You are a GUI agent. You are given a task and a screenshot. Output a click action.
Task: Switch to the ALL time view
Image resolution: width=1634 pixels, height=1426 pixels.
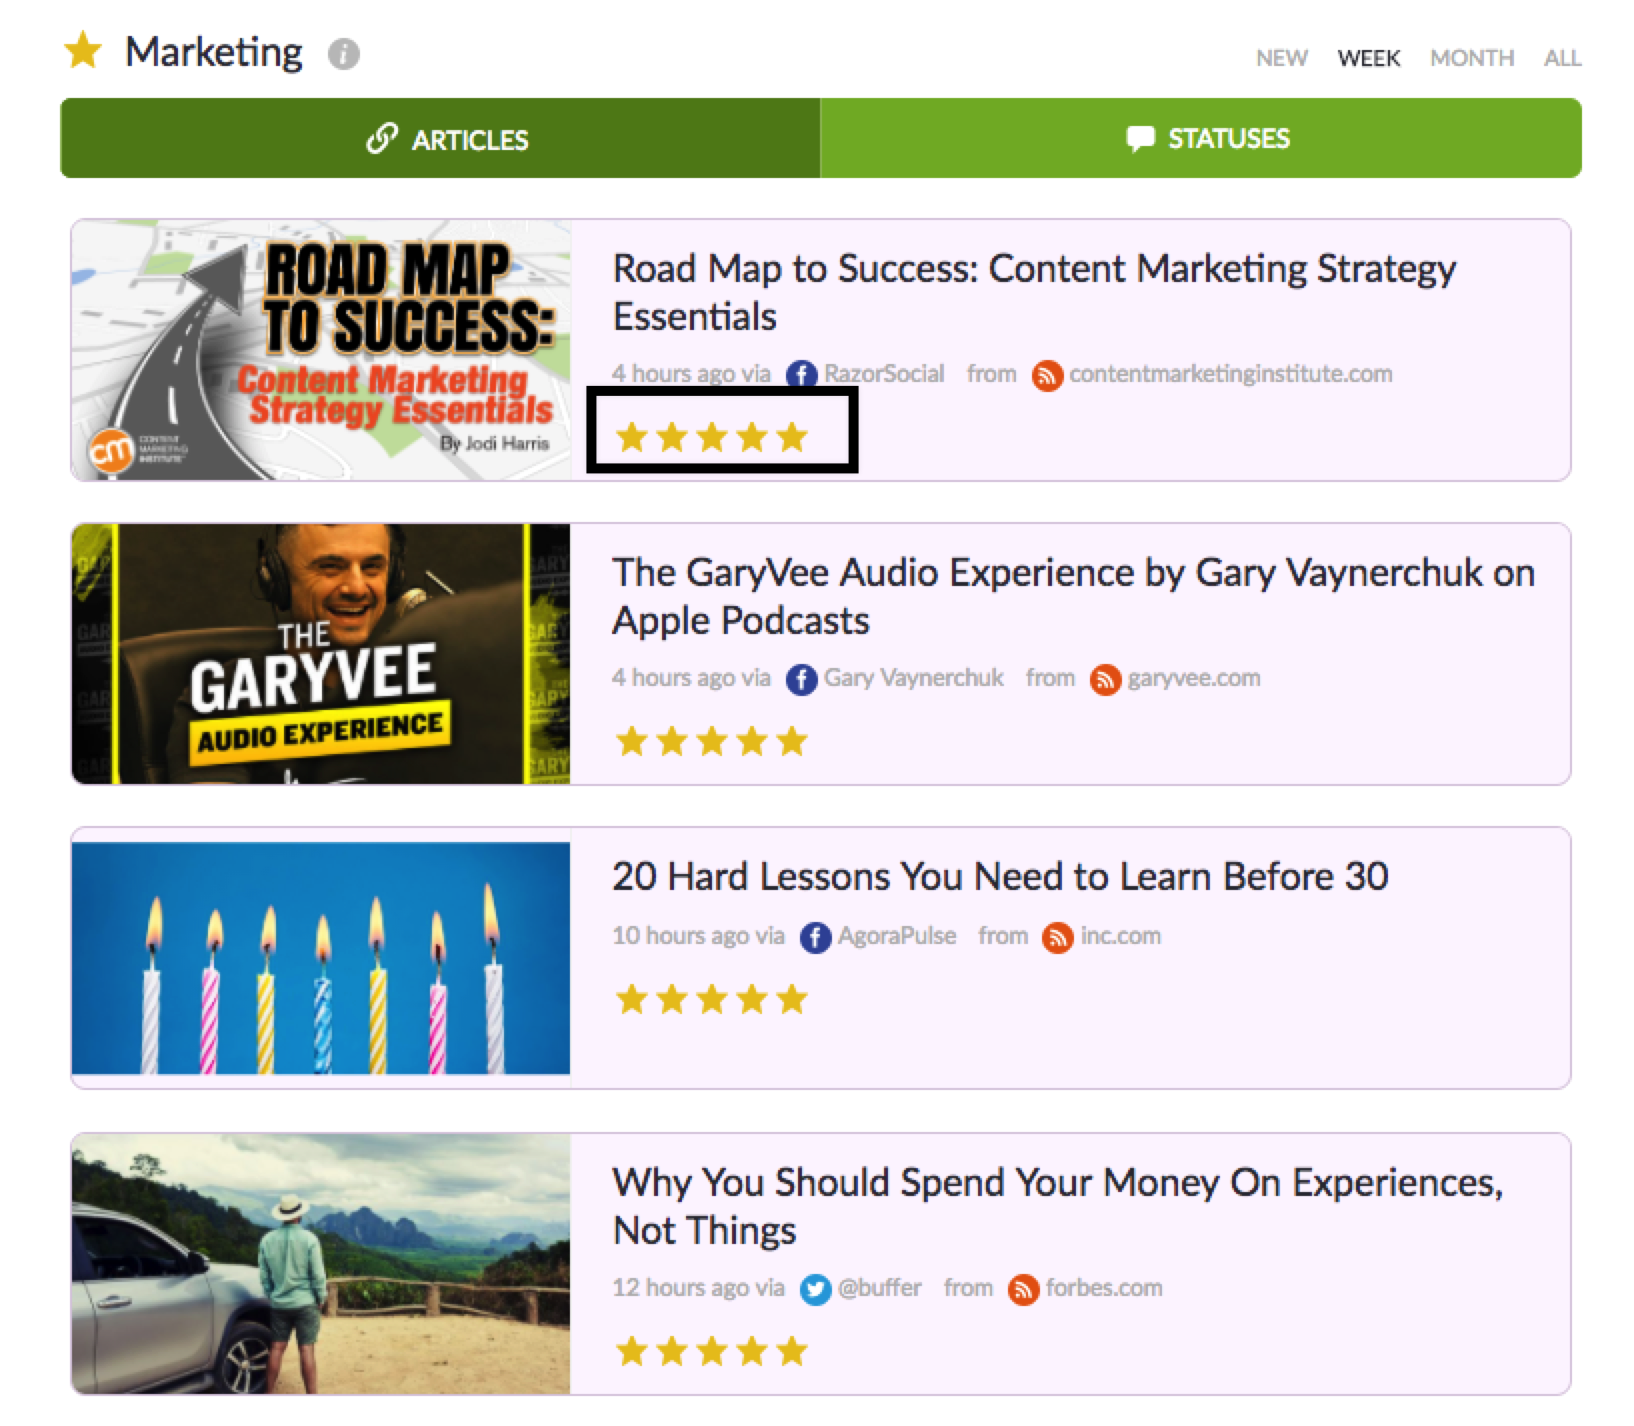1561,58
